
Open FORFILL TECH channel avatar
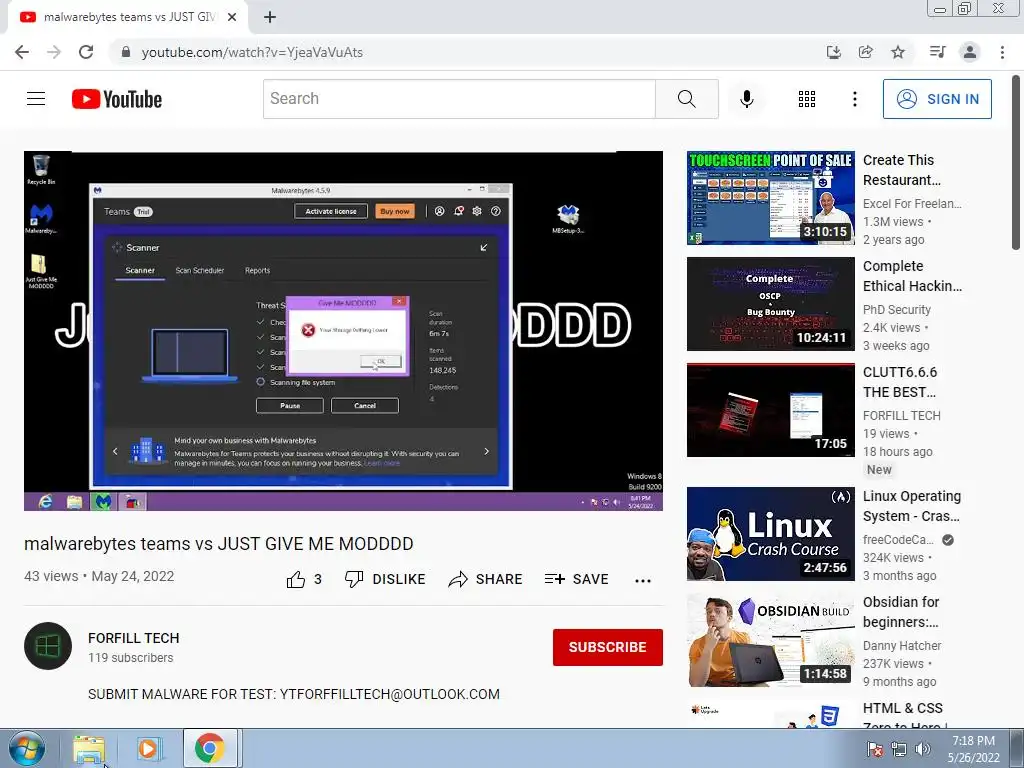click(48, 646)
